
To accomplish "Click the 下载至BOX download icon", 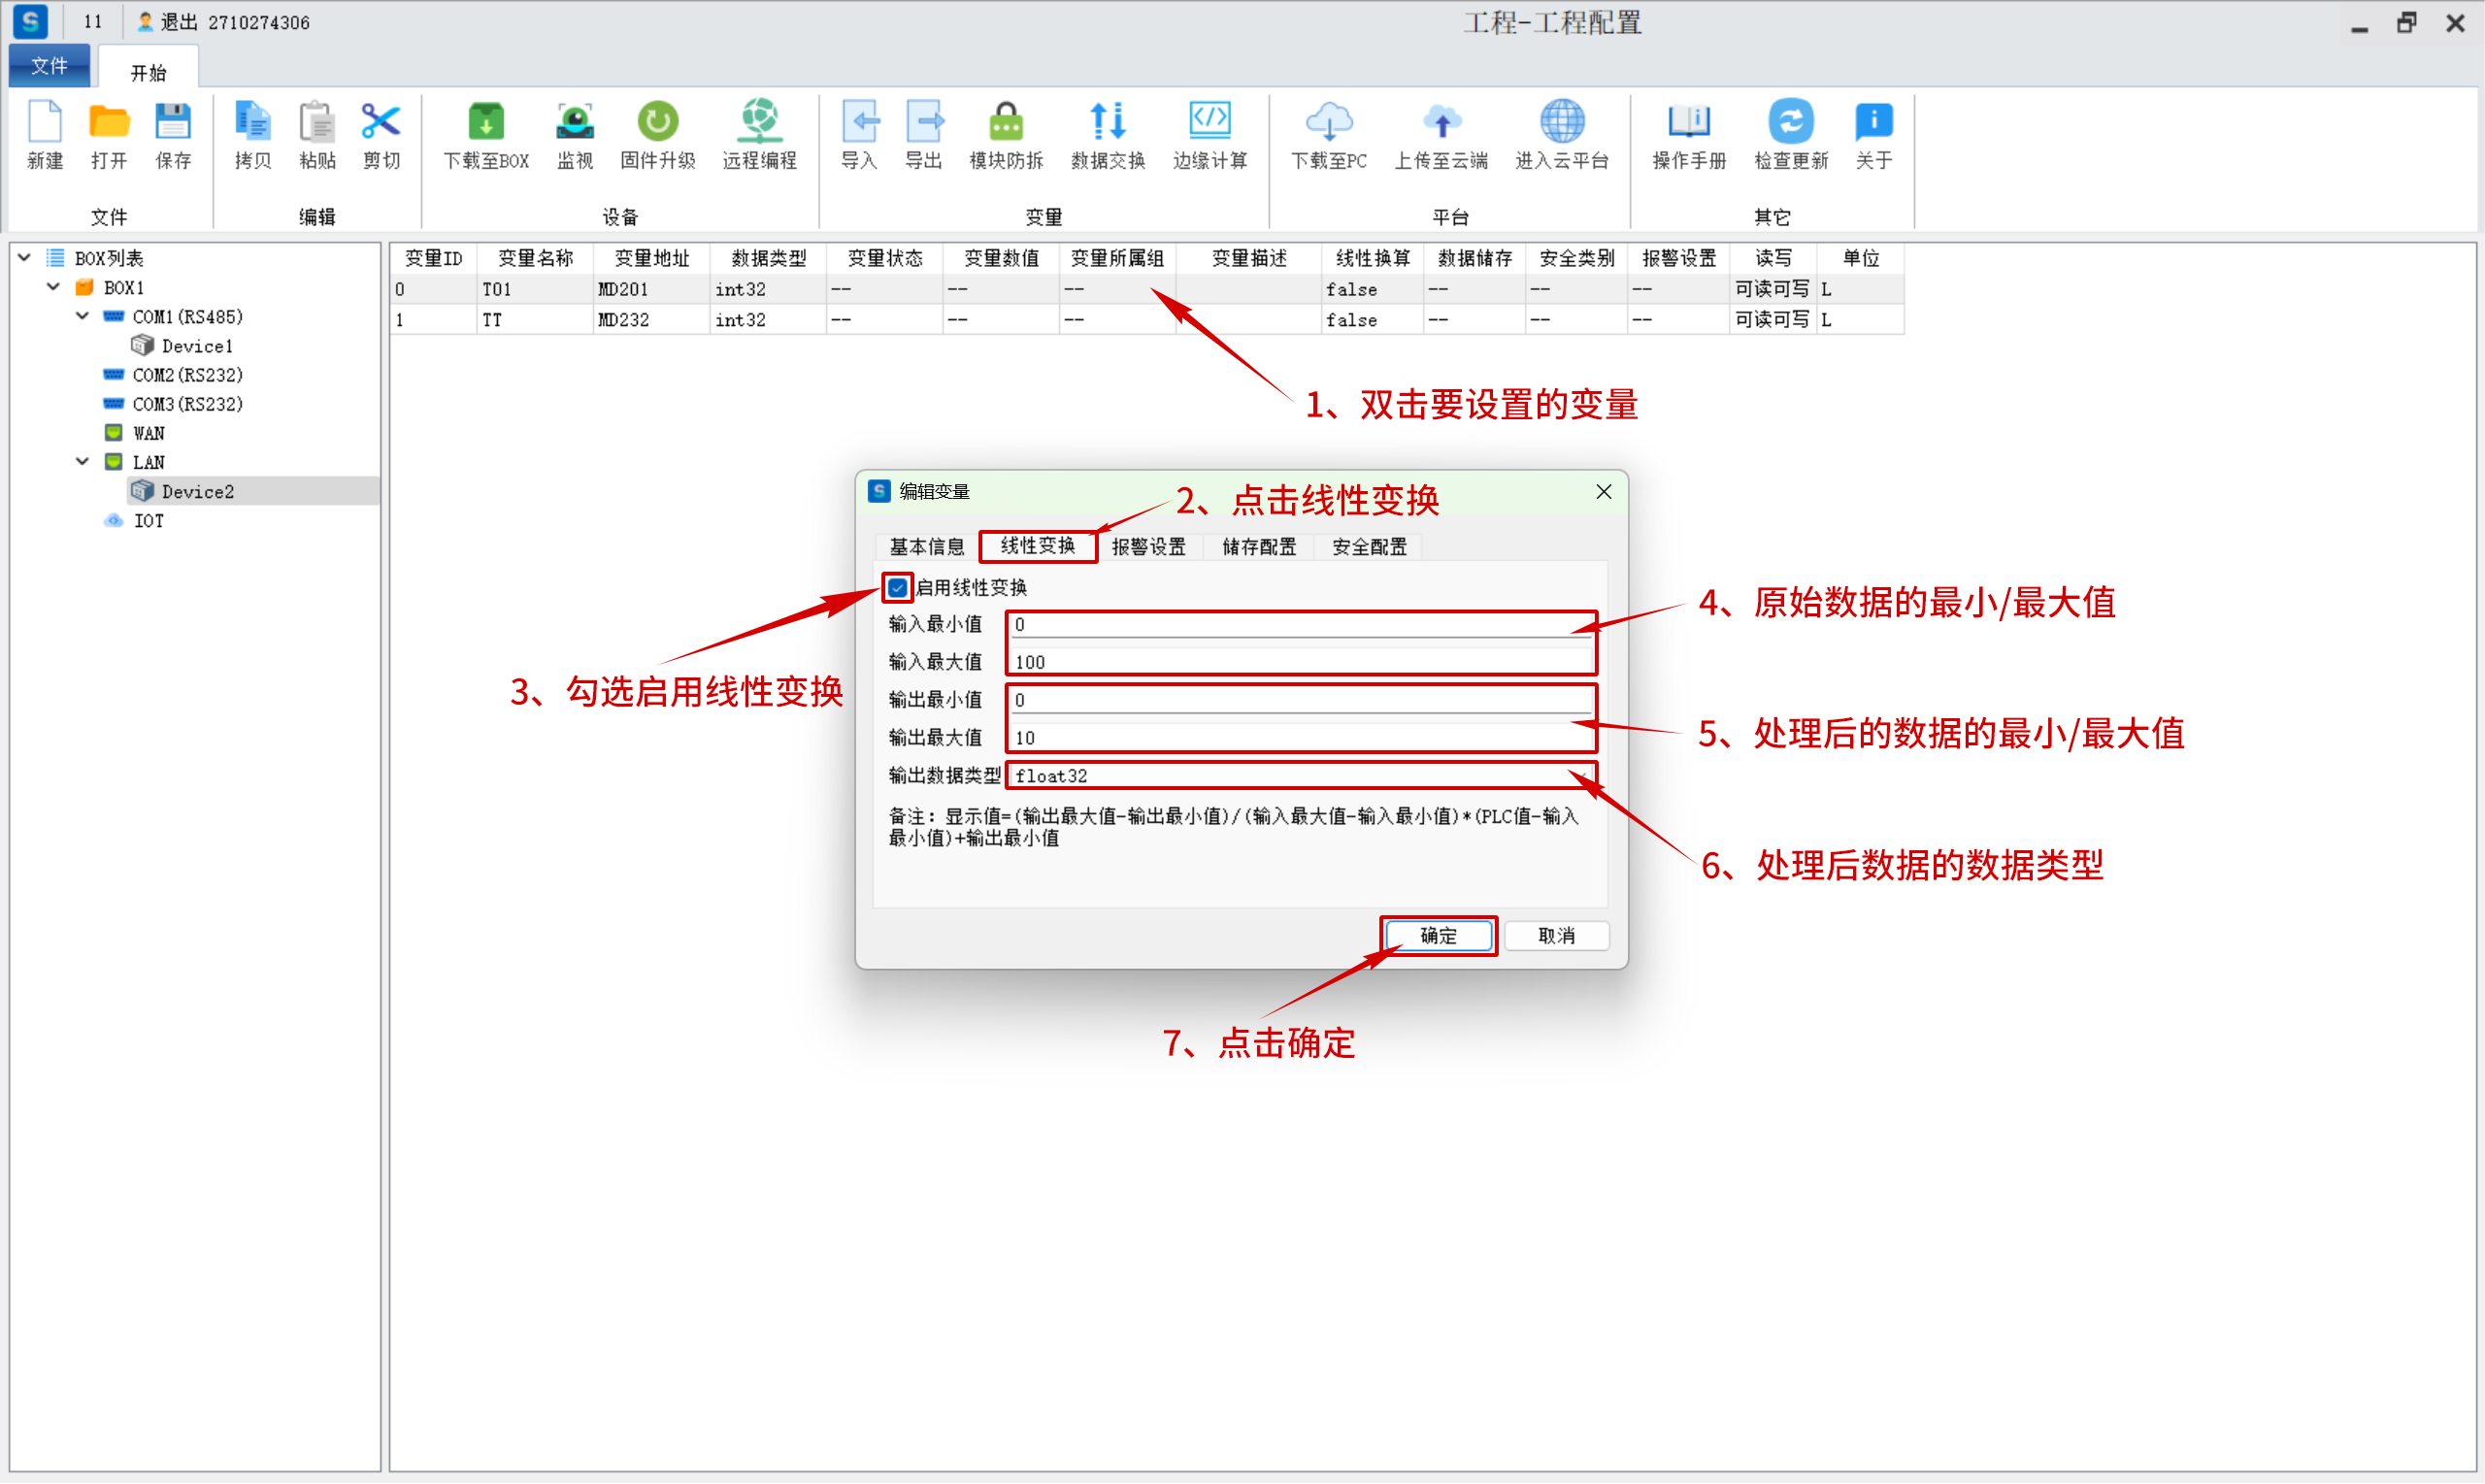I will tap(485, 123).
